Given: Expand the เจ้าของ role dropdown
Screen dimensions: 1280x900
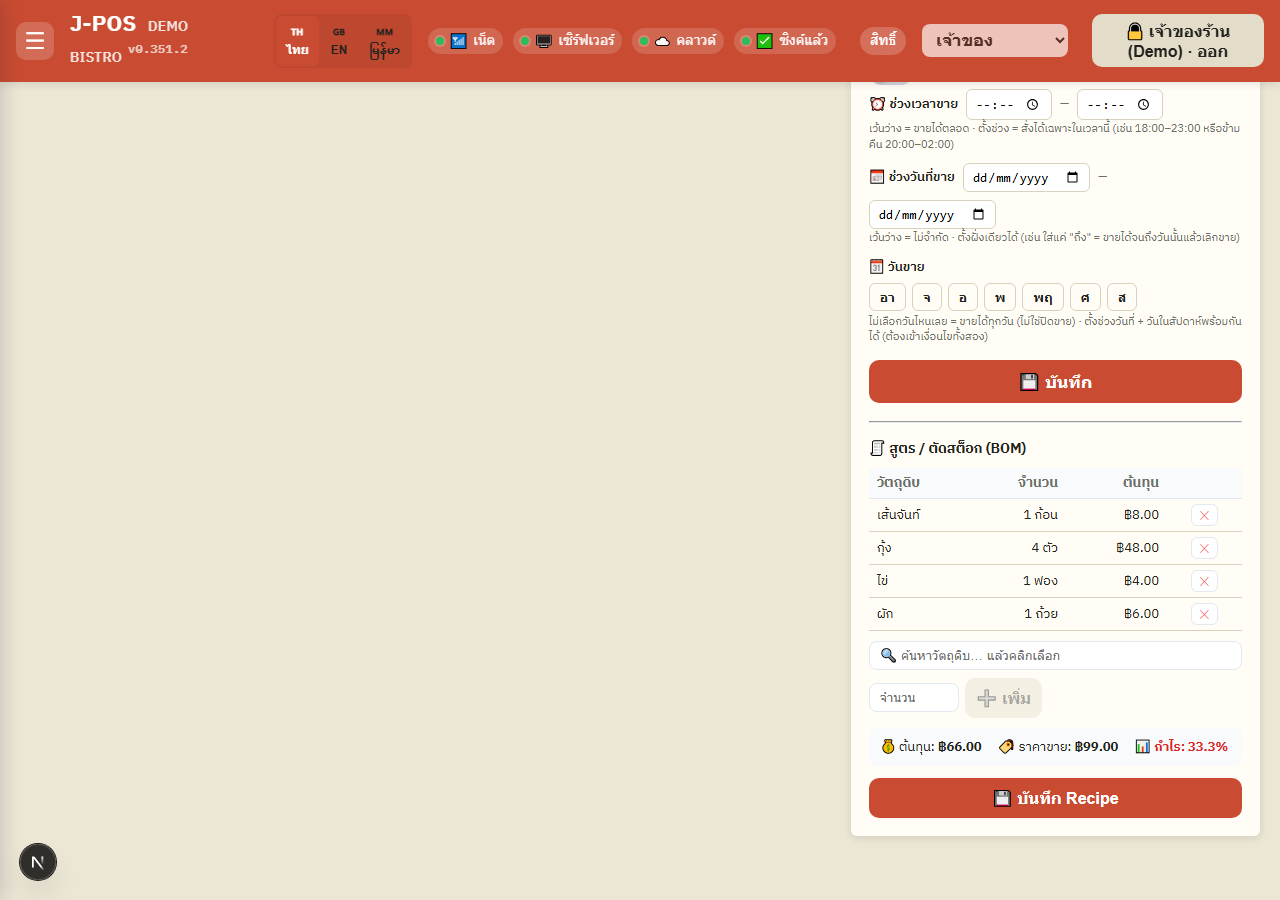Looking at the screenshot, I should pos(995,41).
